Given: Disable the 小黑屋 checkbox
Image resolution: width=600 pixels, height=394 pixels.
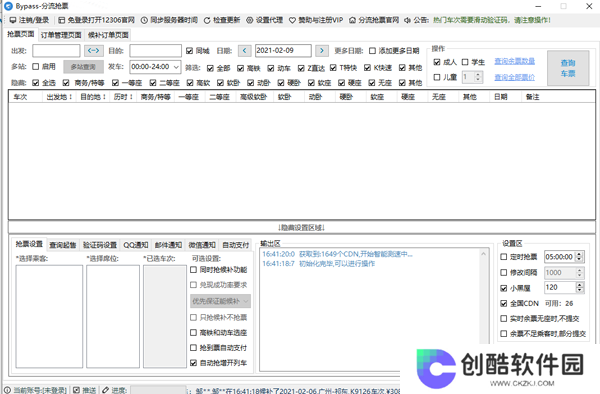Looking at the screenshot, I should coord(504,288).
